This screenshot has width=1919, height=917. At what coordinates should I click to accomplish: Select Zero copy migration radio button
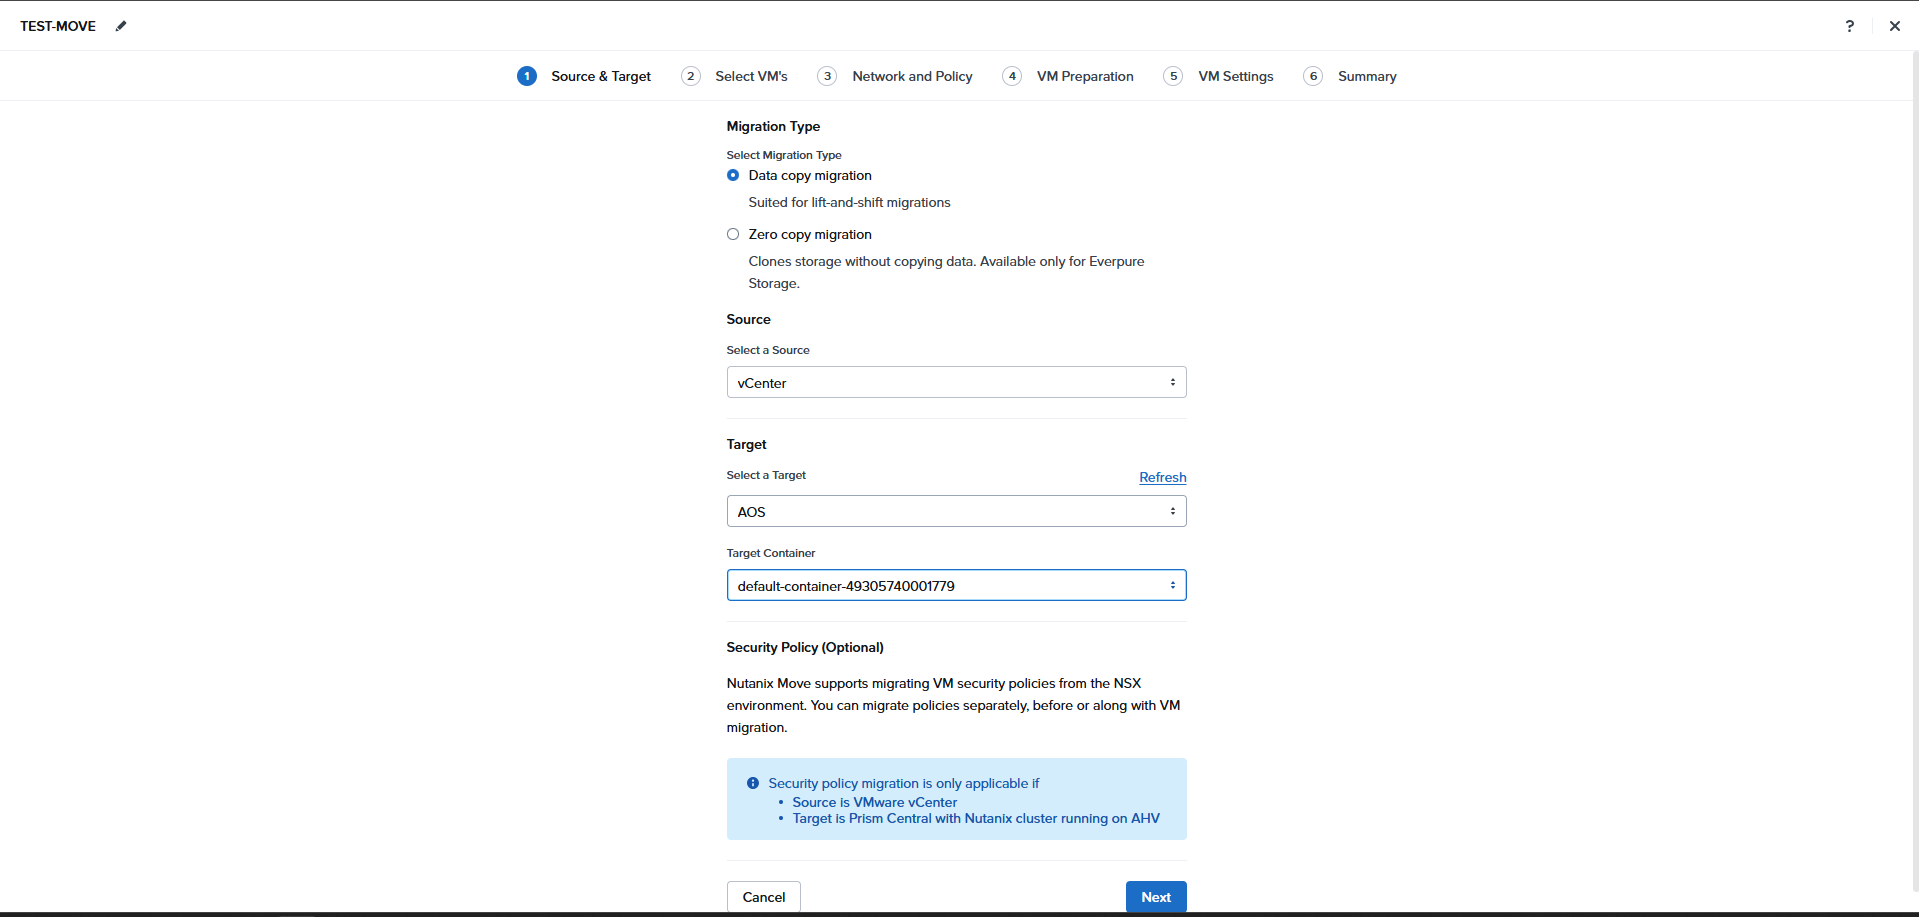click(x=733, y=234)
